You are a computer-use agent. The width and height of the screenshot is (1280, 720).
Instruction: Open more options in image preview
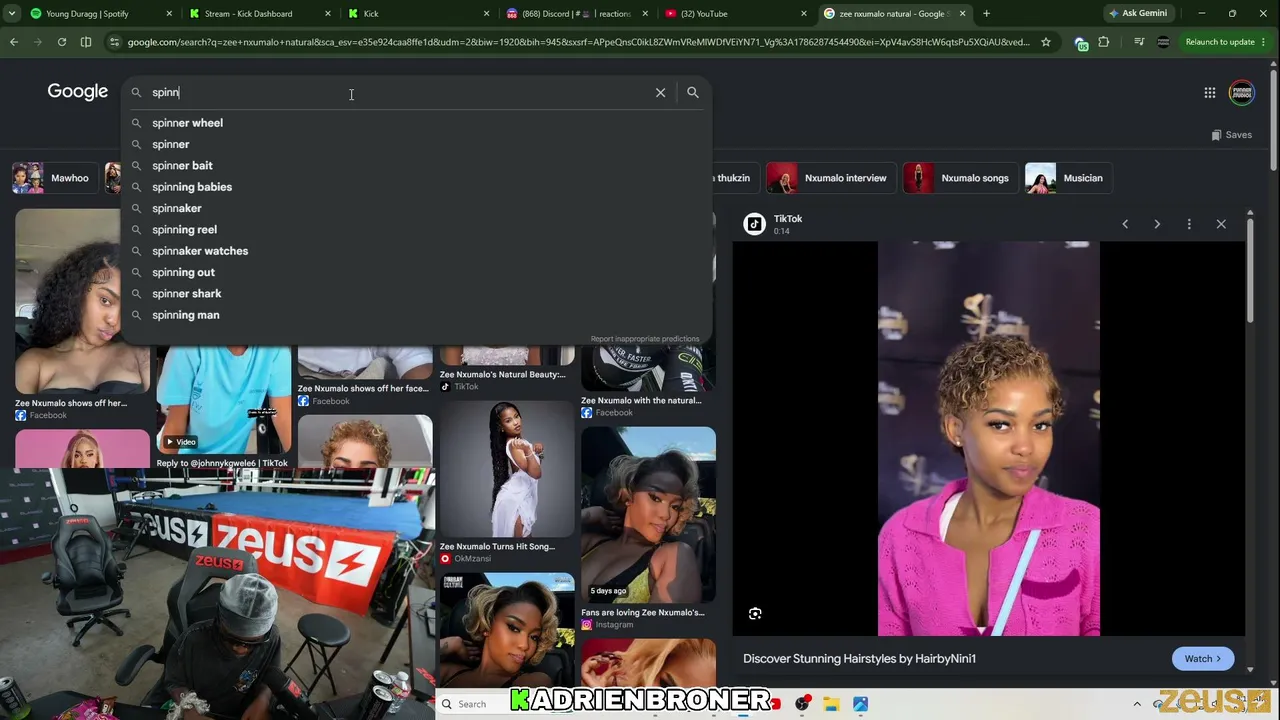click(1189, 224)
